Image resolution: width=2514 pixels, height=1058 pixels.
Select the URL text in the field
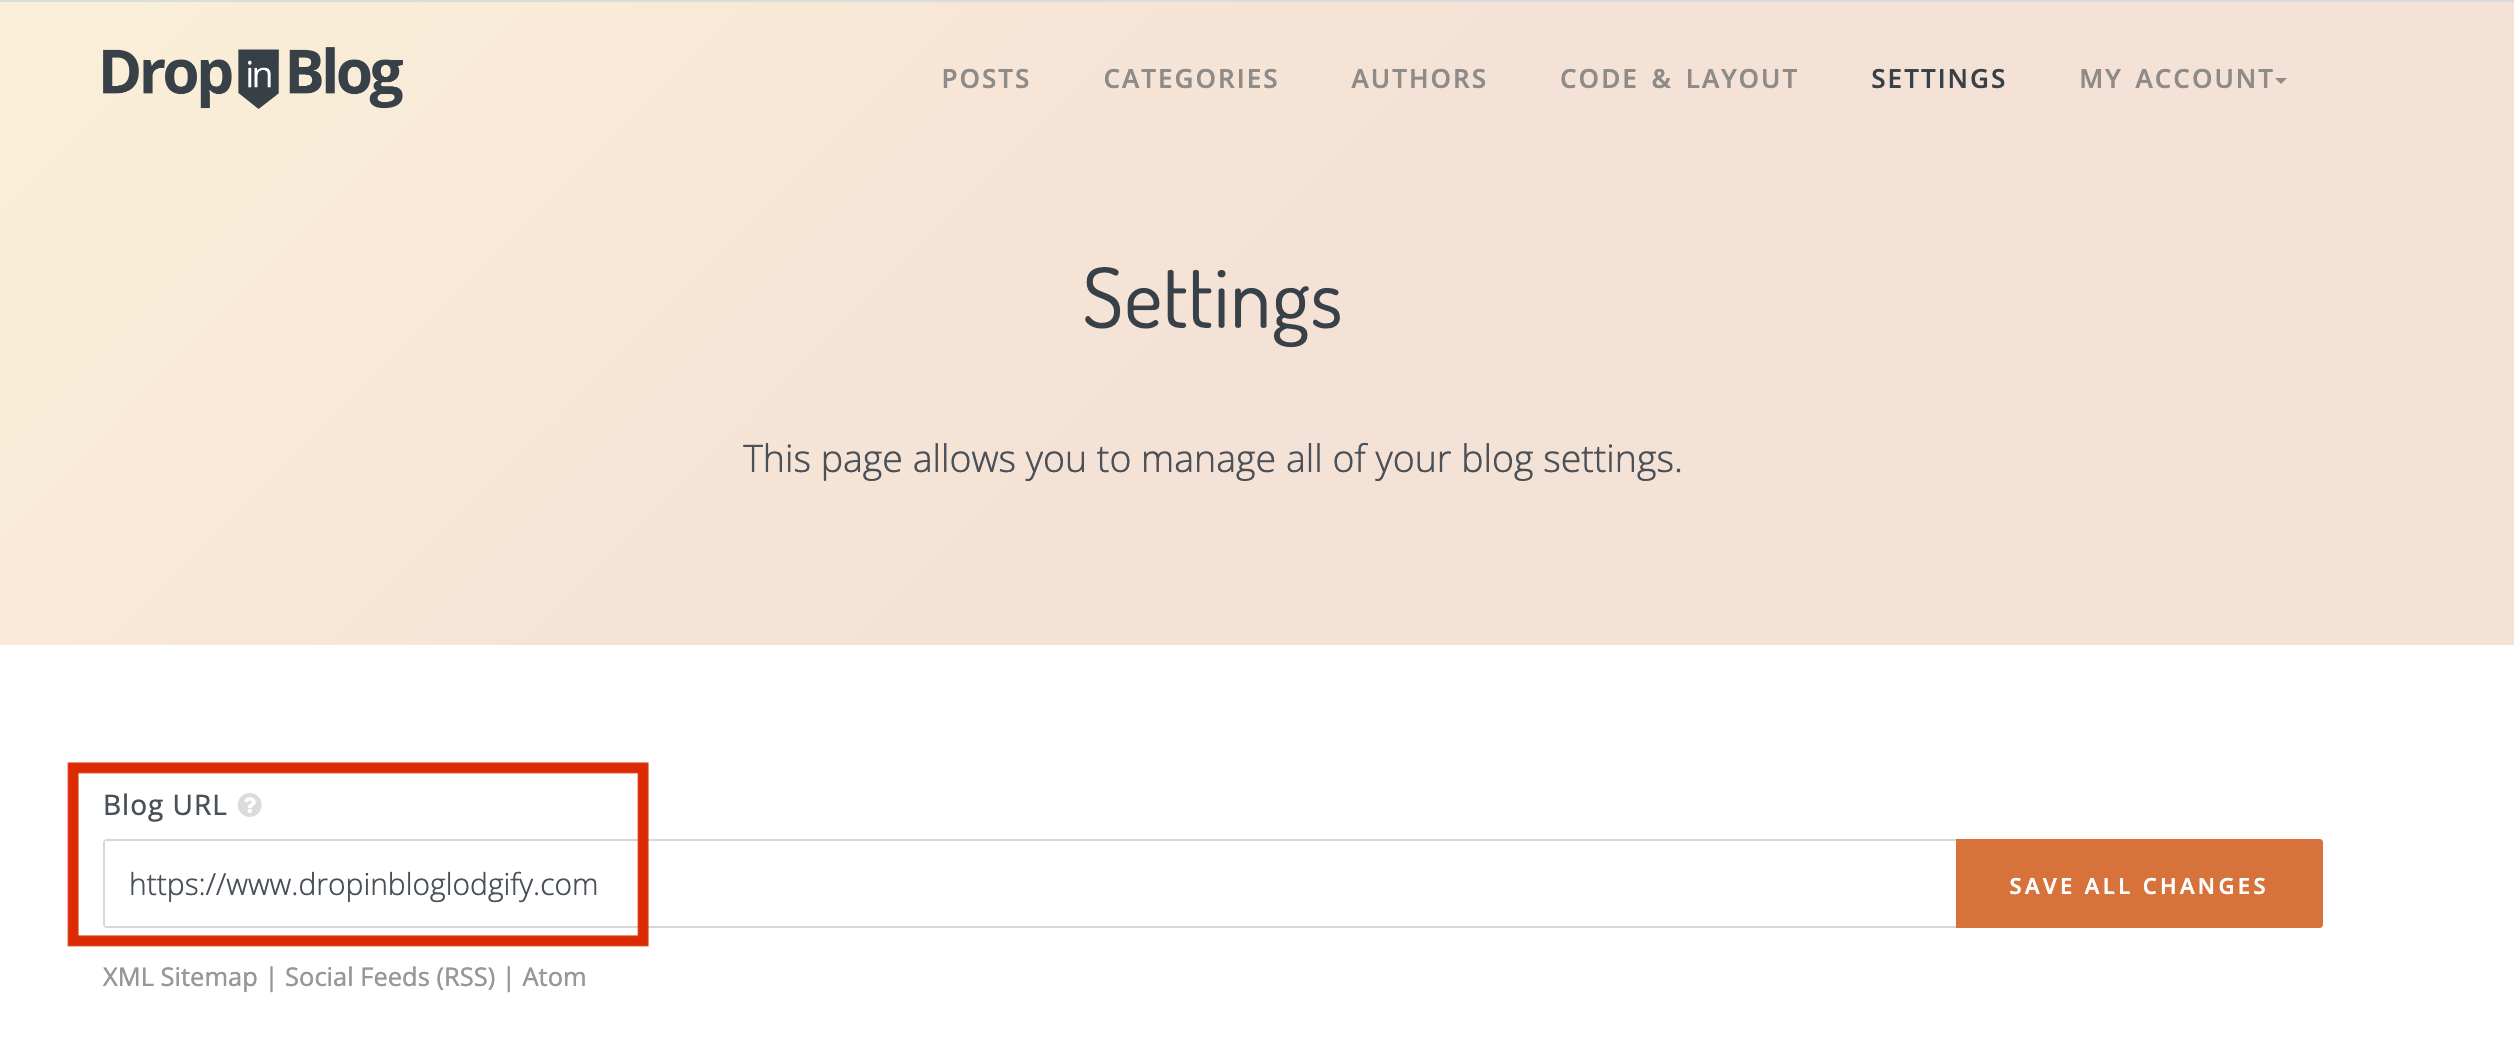coord(363,884)
